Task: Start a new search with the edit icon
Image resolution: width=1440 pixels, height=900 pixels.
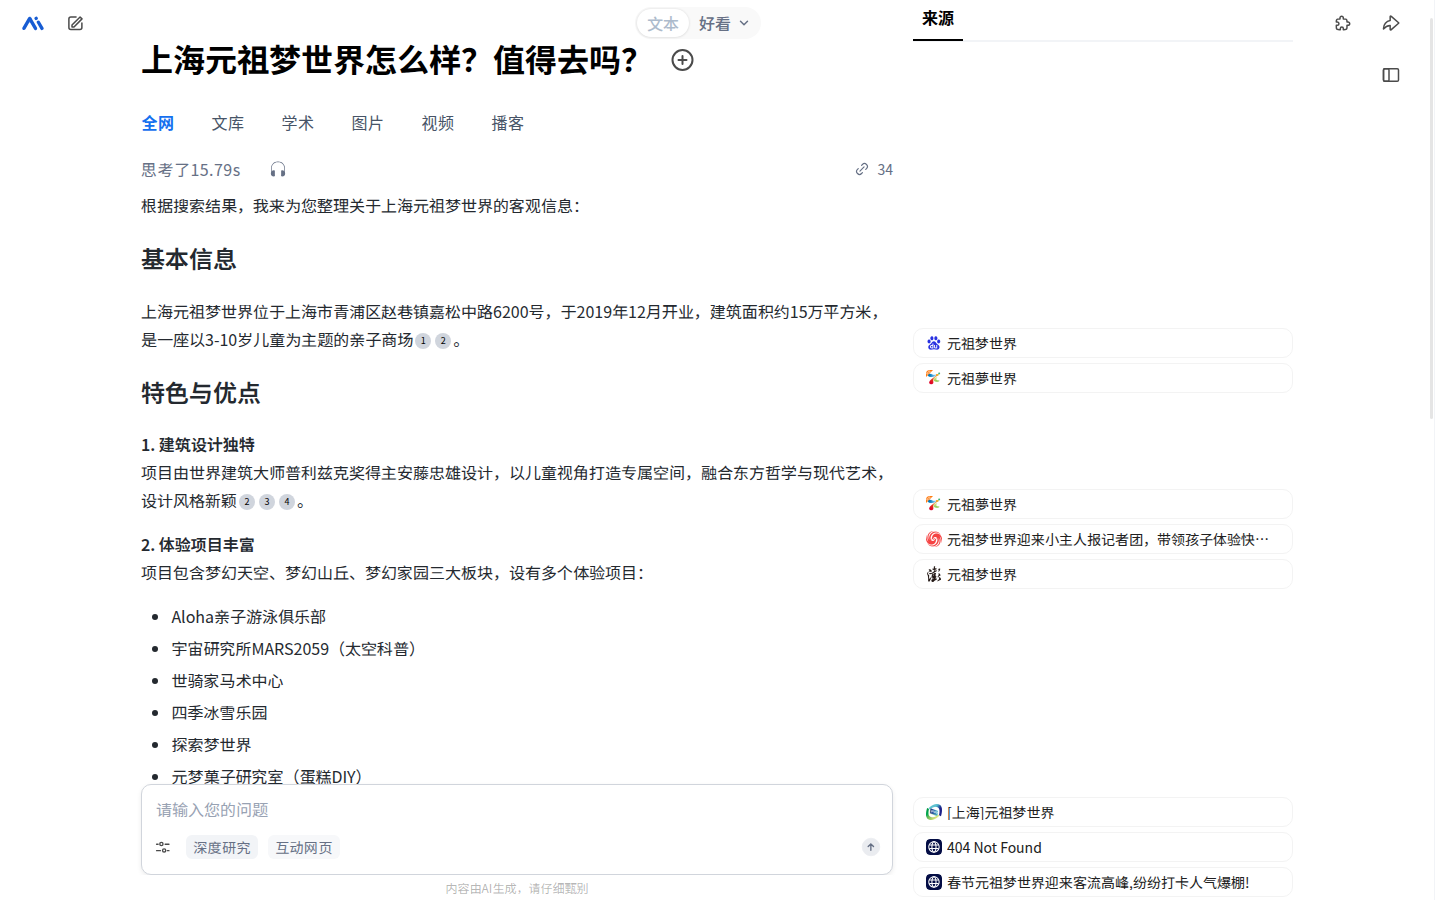Action: click(x=75, y=23)
